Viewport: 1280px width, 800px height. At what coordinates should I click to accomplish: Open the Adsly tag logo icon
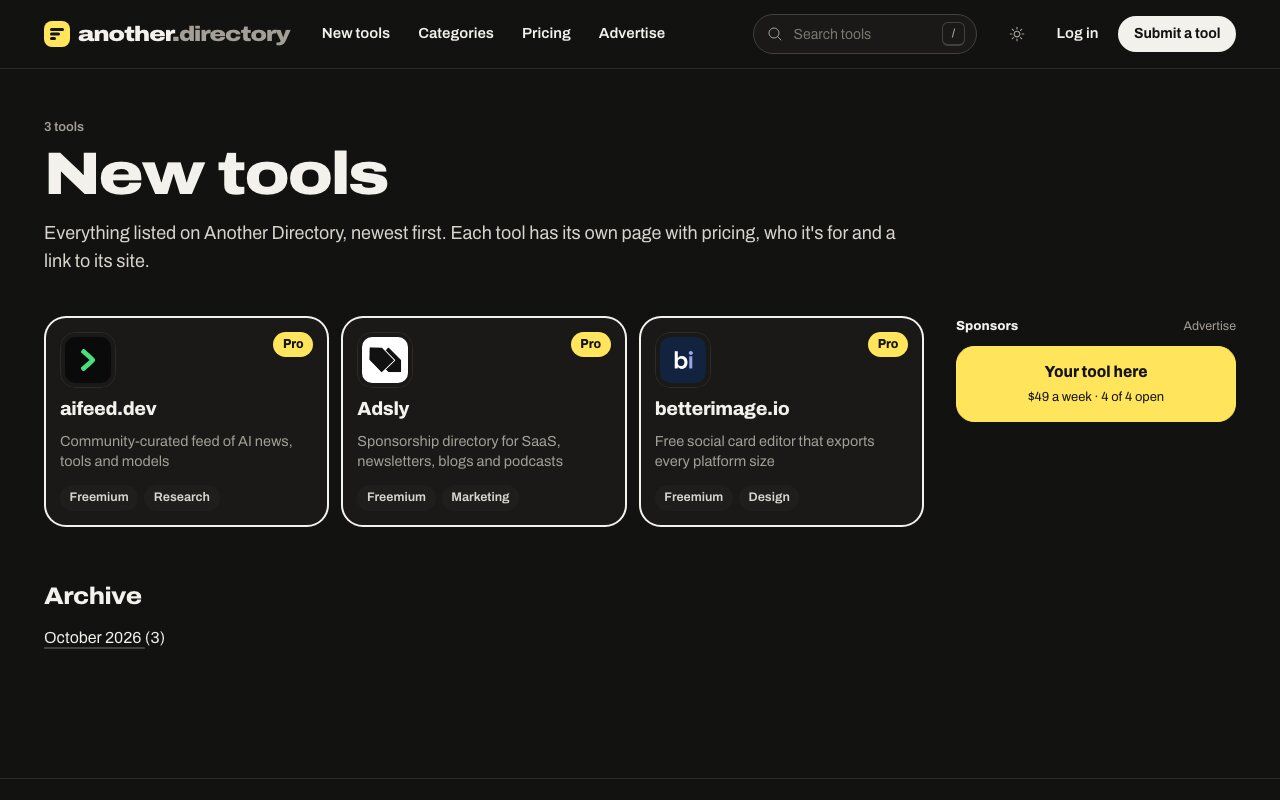(385, 360)
